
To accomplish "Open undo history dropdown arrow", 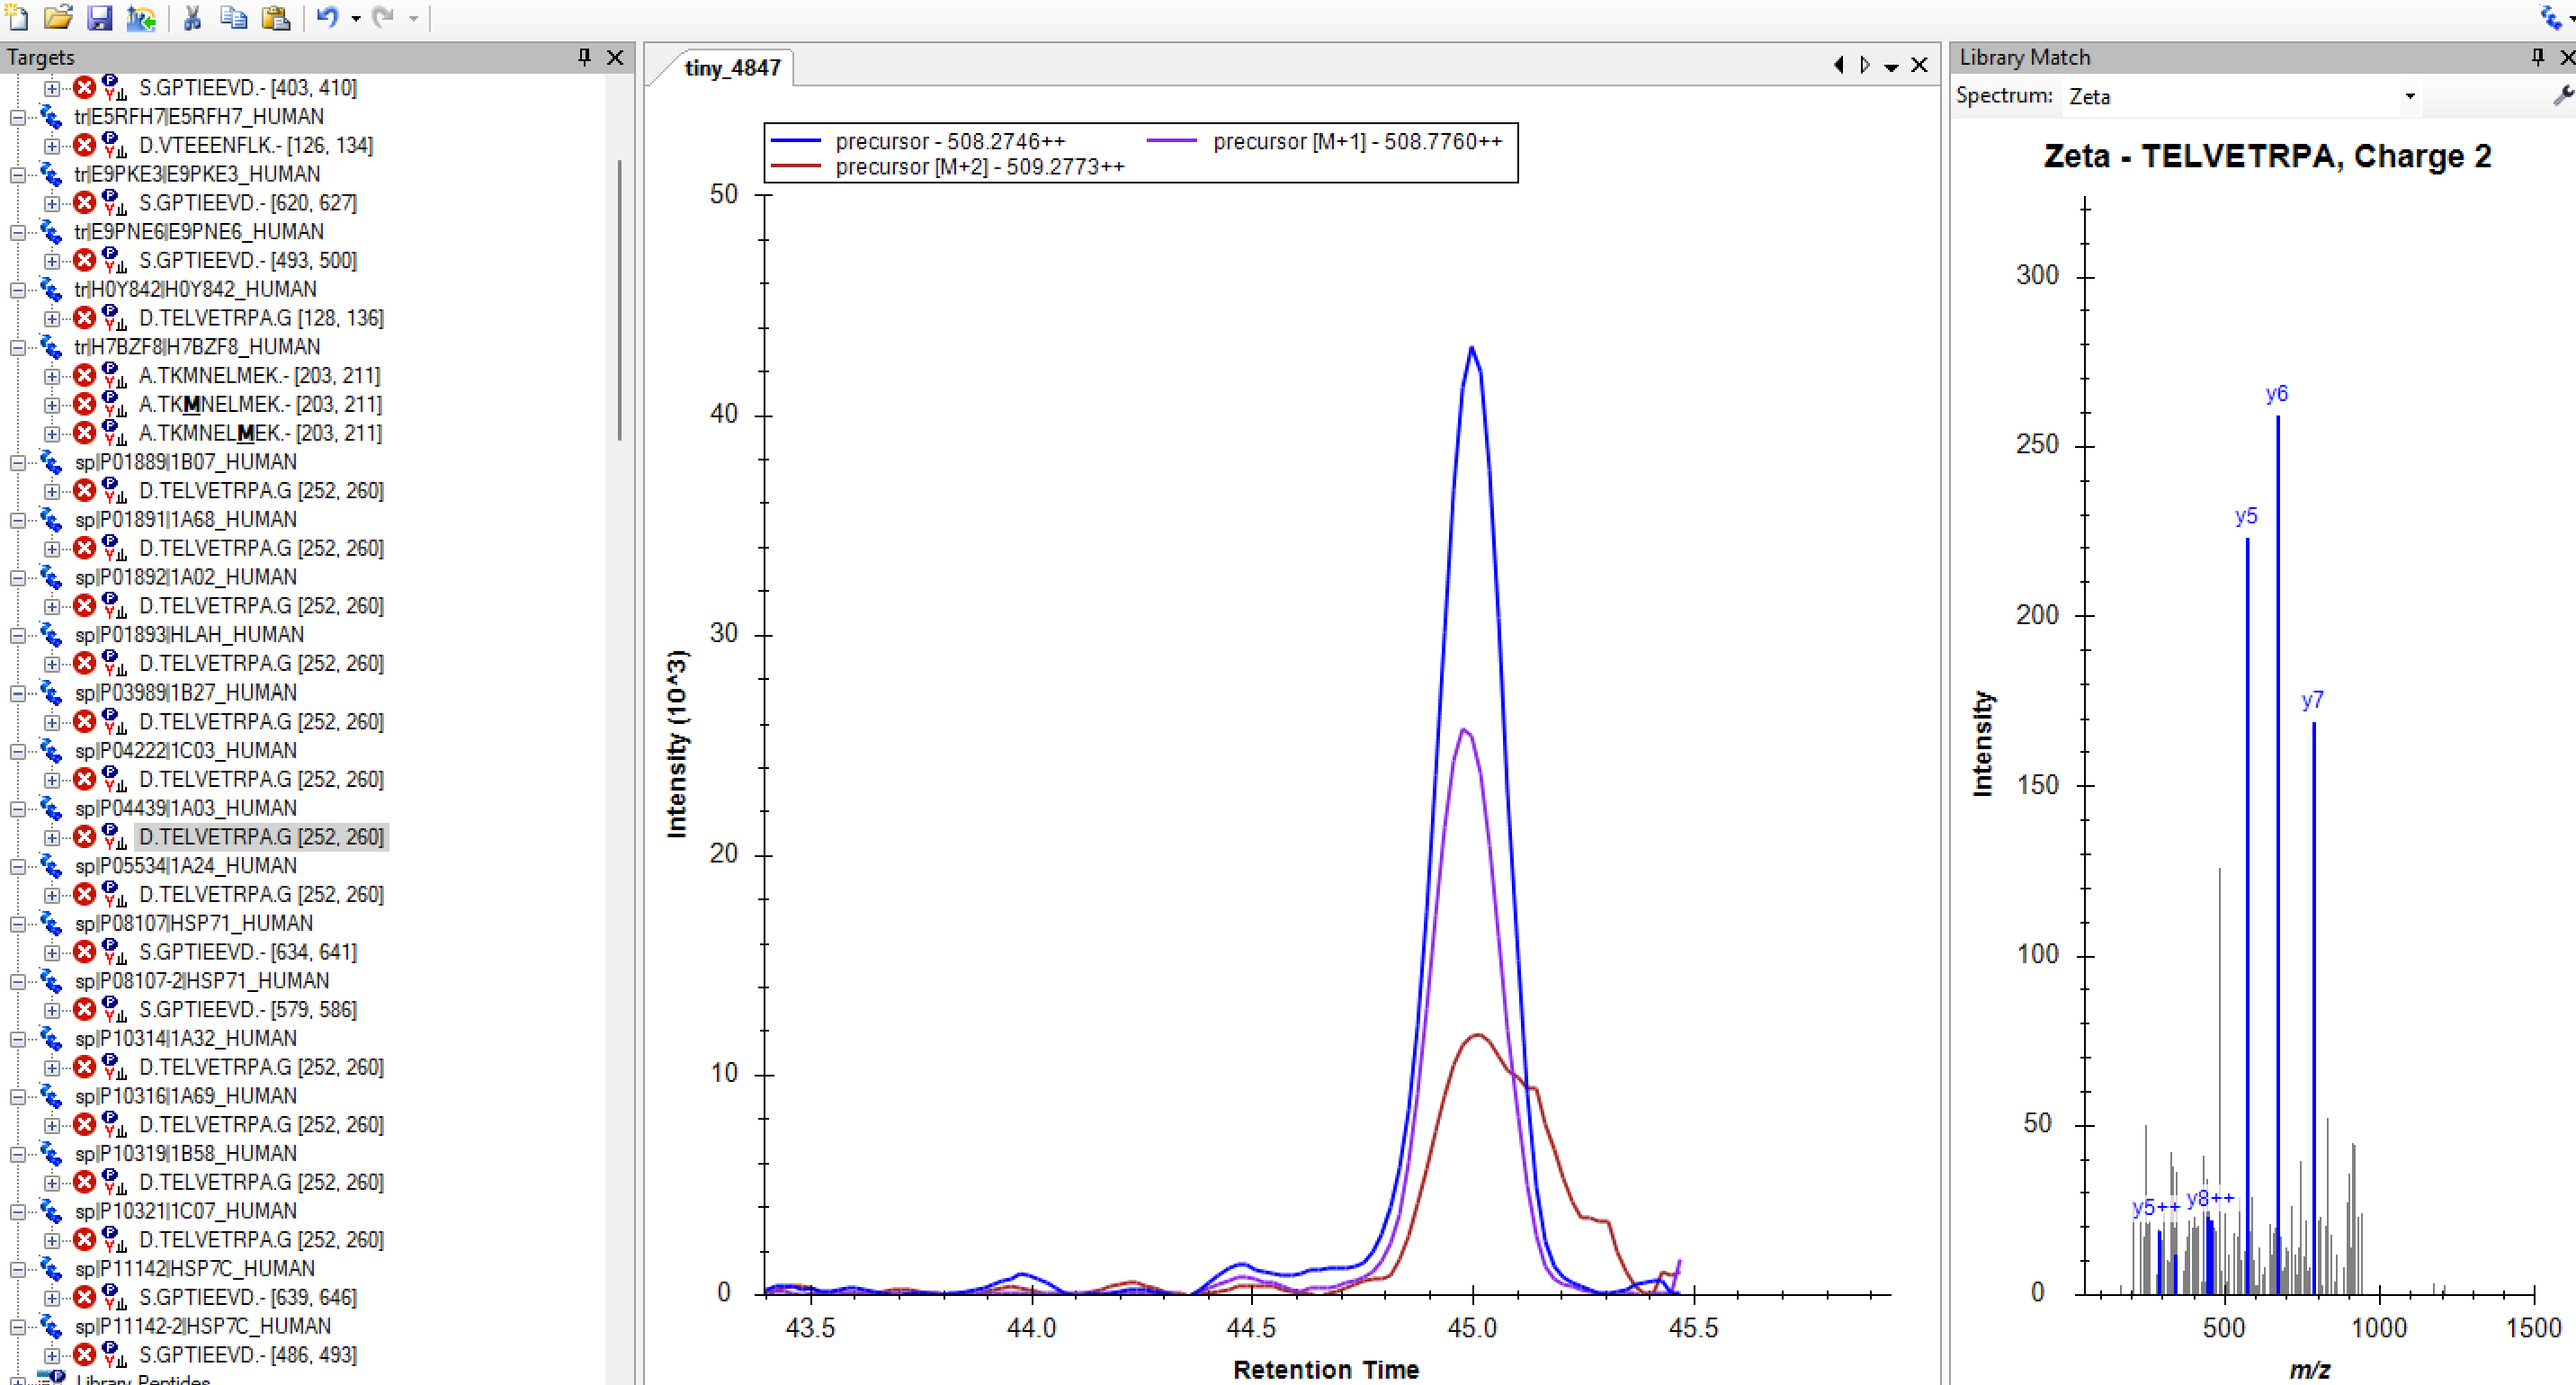I will (x=356, y=18).
